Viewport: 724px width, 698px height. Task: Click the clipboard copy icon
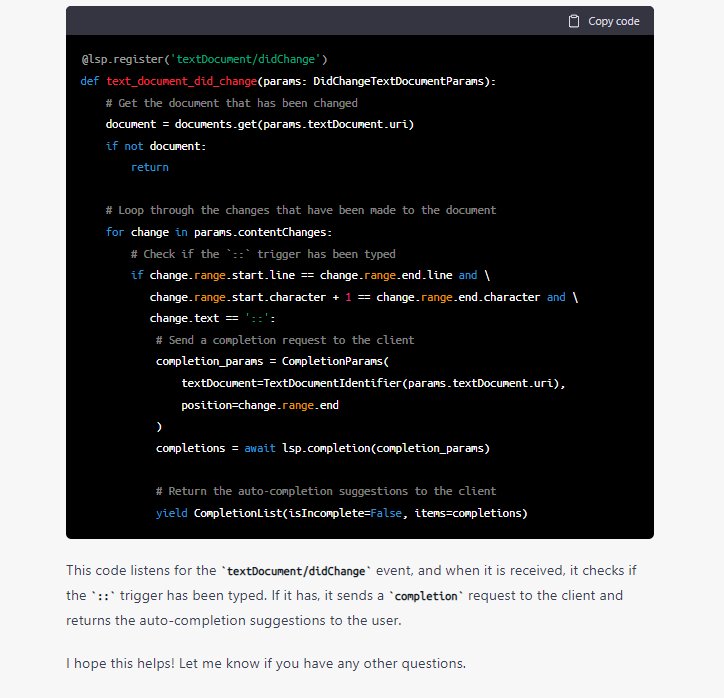click(x=573, y=21)
